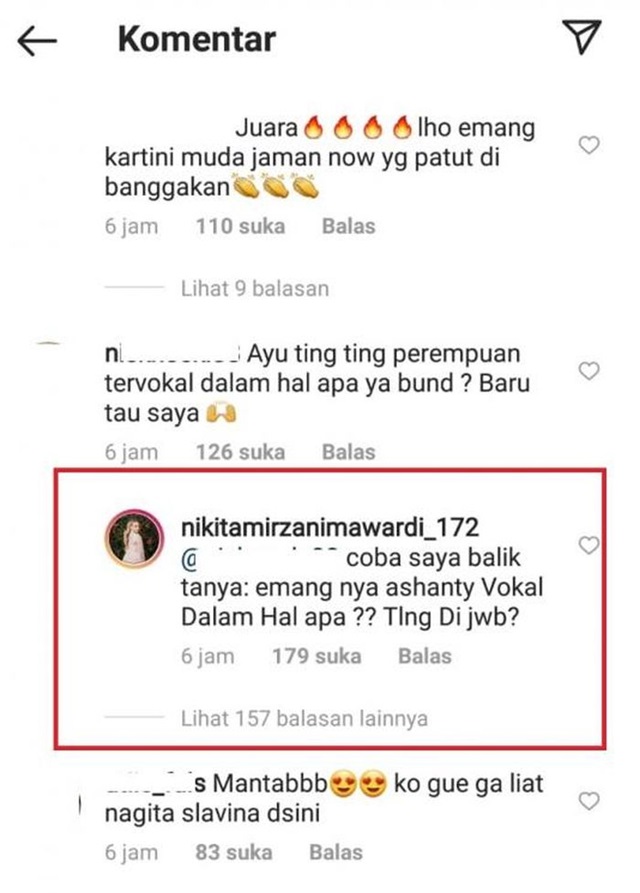
Task: Like nikitamirzanimawardi_172's reply with heart icon
Action: coord(589,545)
